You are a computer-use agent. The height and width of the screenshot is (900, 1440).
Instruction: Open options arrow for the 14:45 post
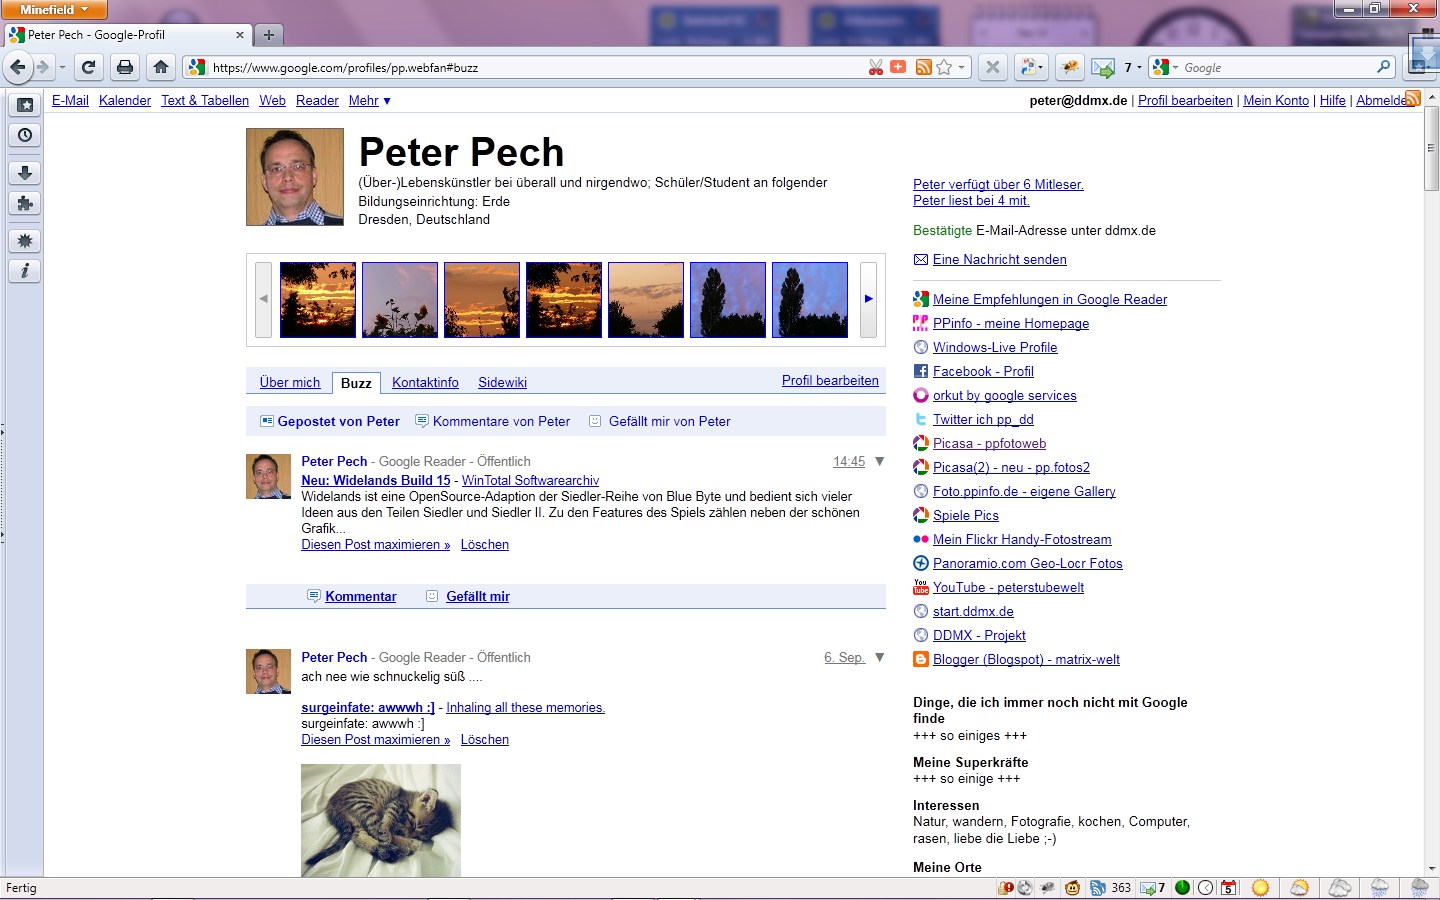(880, 461)
